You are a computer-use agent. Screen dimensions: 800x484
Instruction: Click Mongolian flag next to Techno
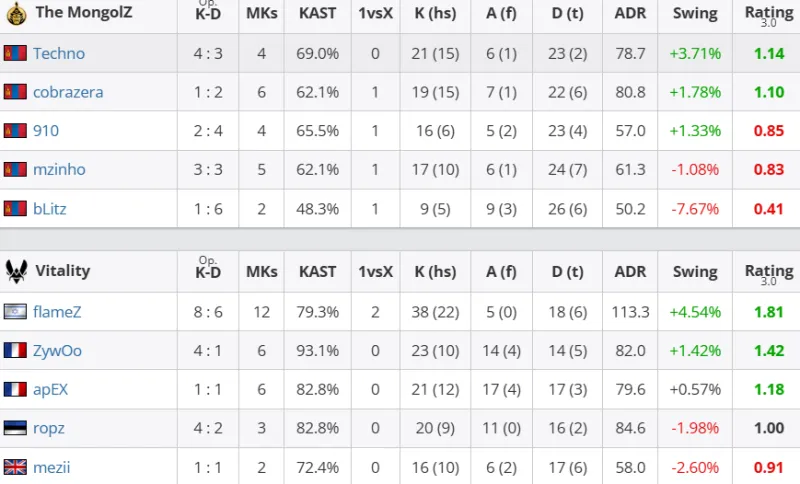click(x=15, y=53)
